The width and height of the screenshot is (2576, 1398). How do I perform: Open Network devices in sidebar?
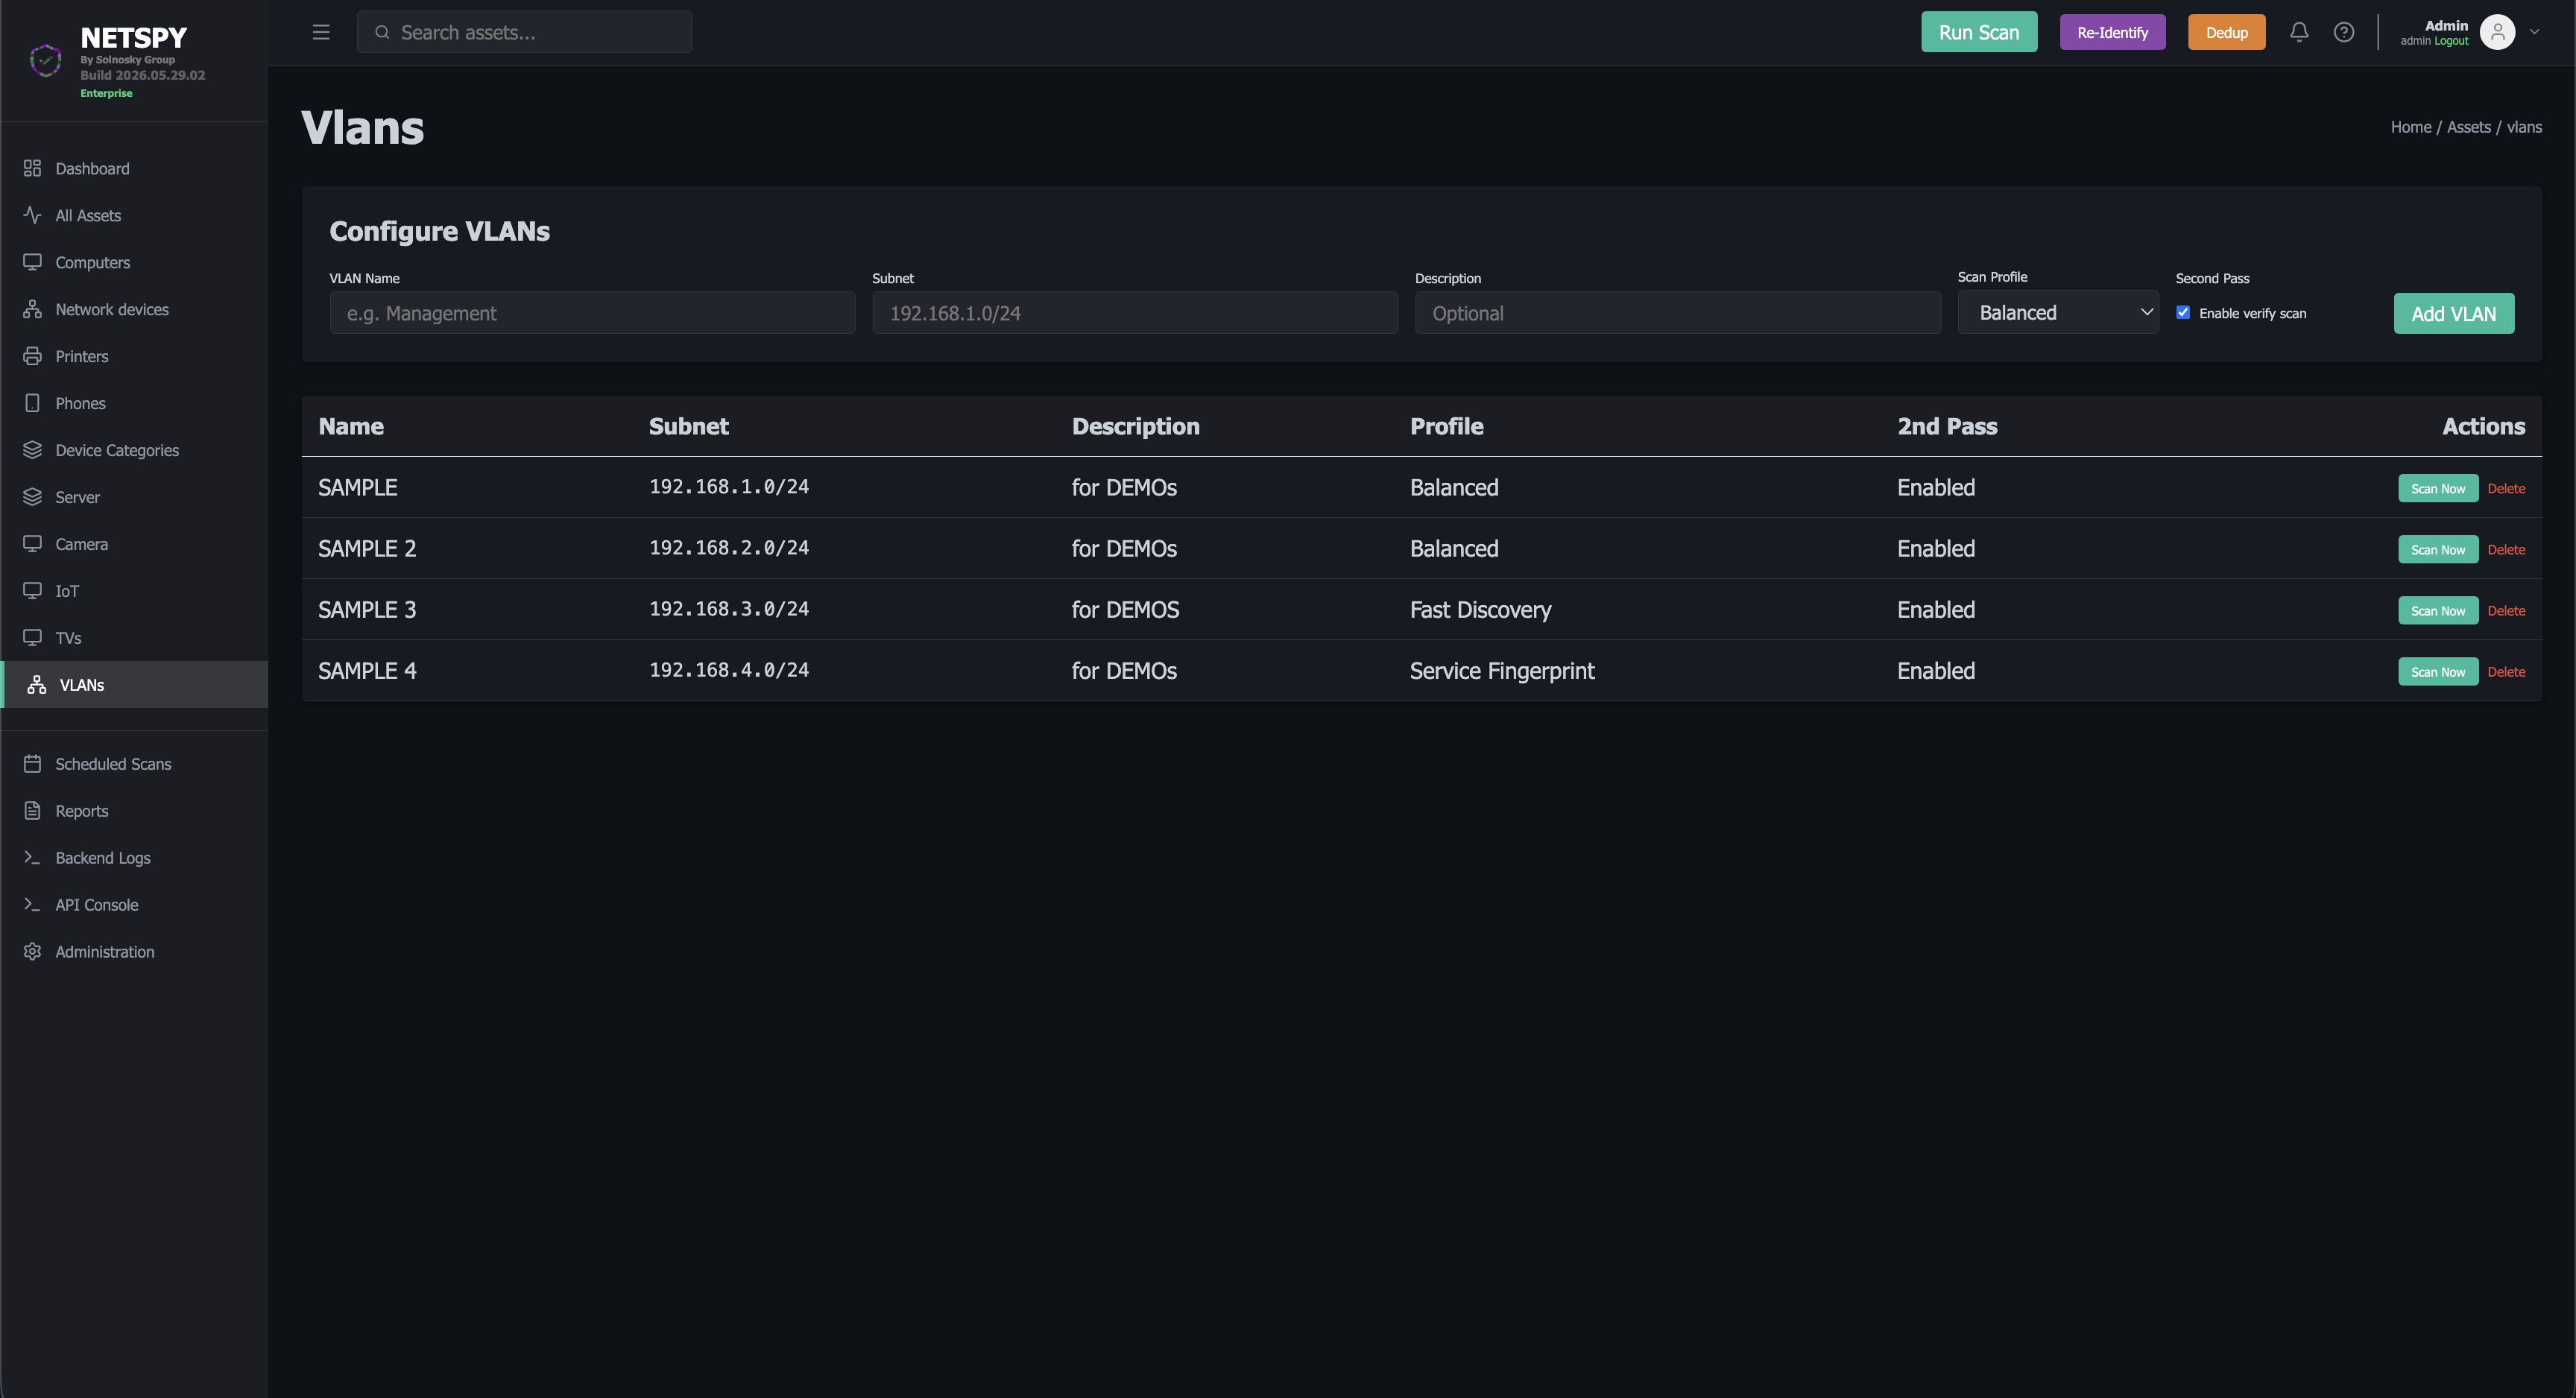click(135, 309)
